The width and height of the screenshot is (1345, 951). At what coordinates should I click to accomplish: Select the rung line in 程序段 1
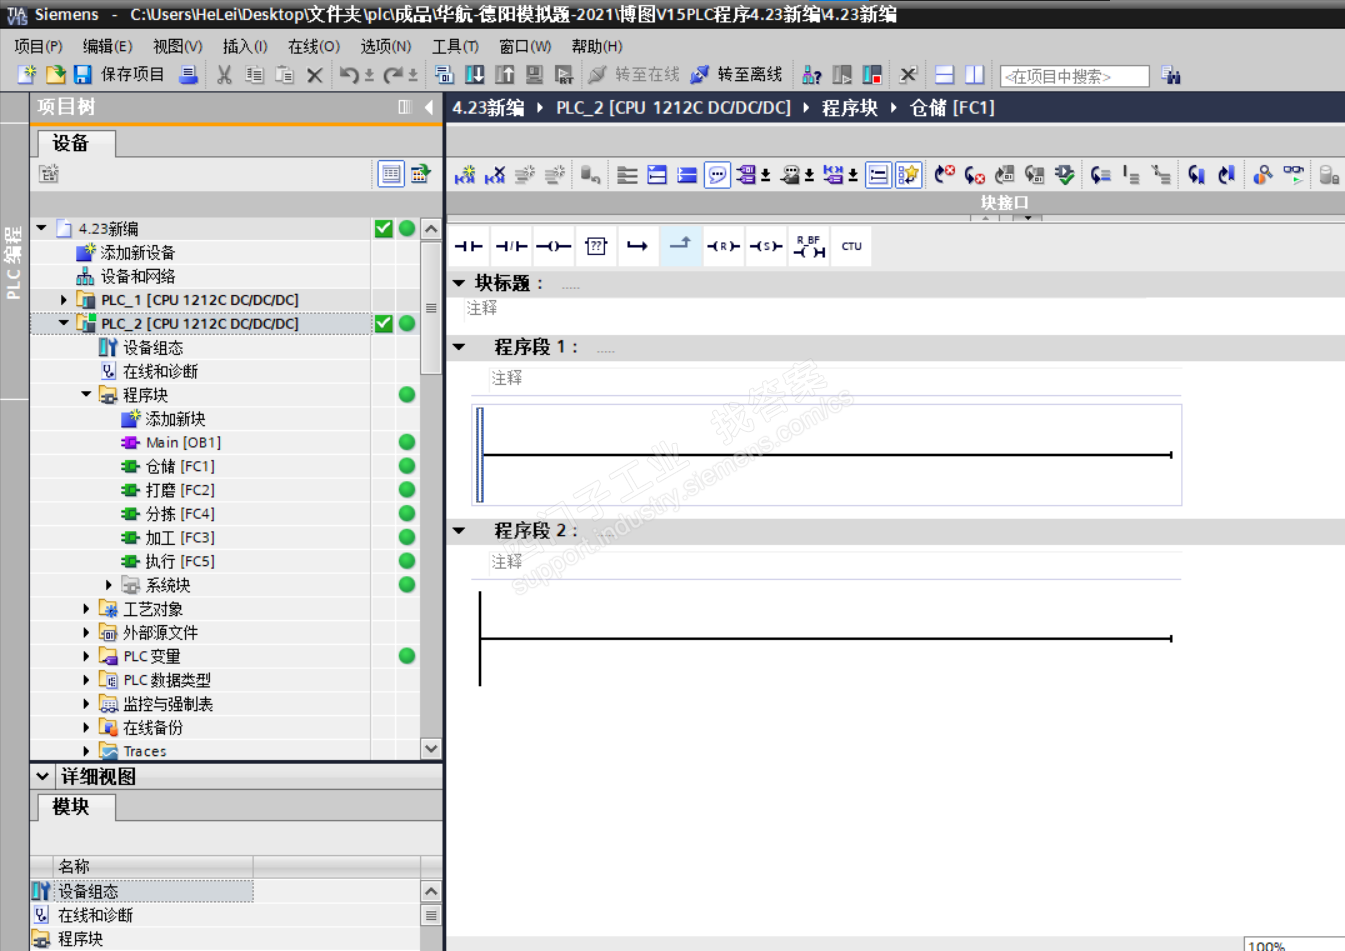click(826, 455)
